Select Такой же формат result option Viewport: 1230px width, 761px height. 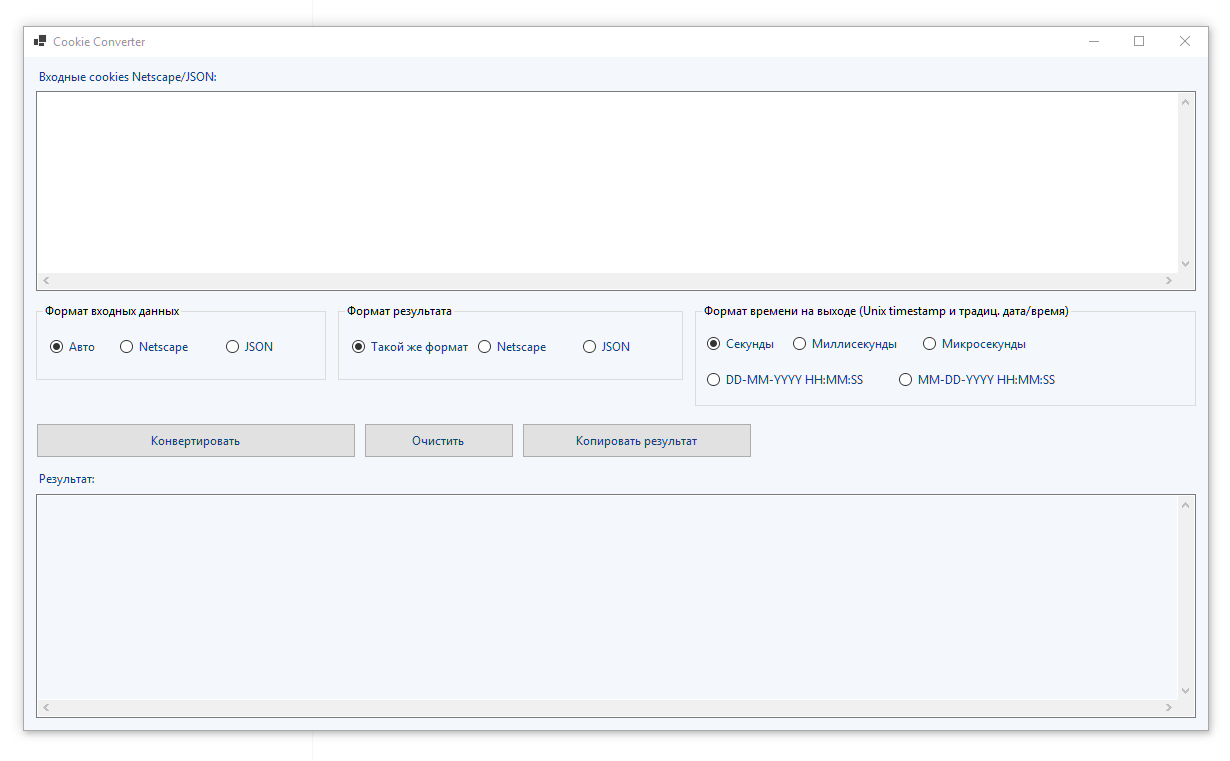point(410,347)
